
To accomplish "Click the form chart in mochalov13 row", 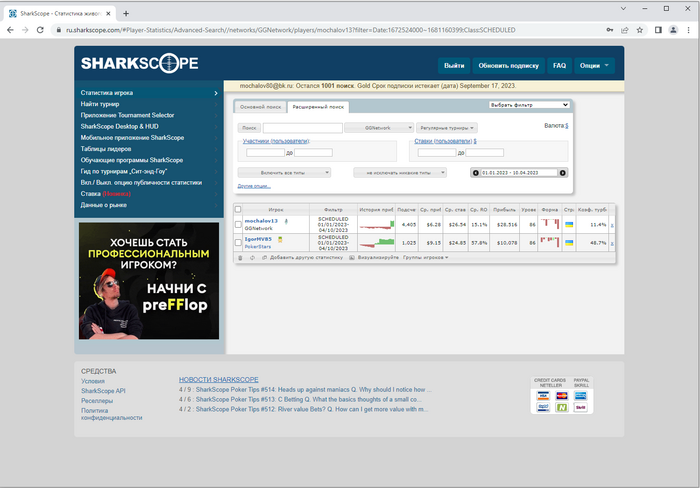I will tap(550, 224).
